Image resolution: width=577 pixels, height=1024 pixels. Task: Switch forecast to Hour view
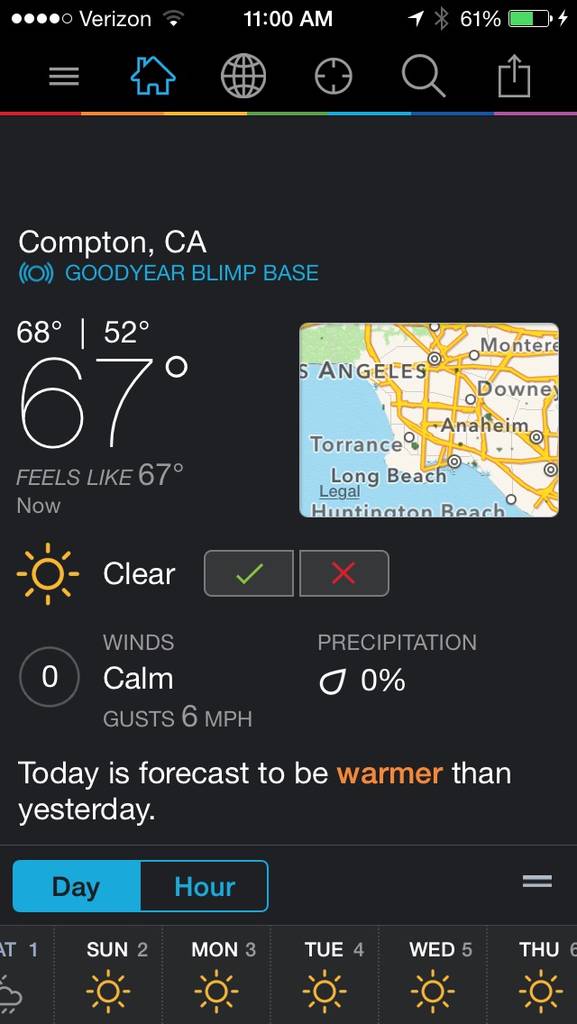[204, 886]
